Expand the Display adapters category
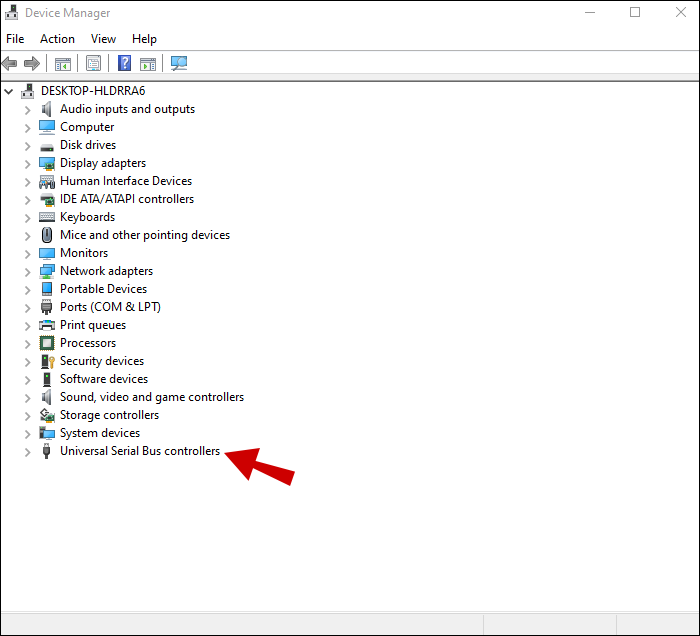 click(27, 164)
